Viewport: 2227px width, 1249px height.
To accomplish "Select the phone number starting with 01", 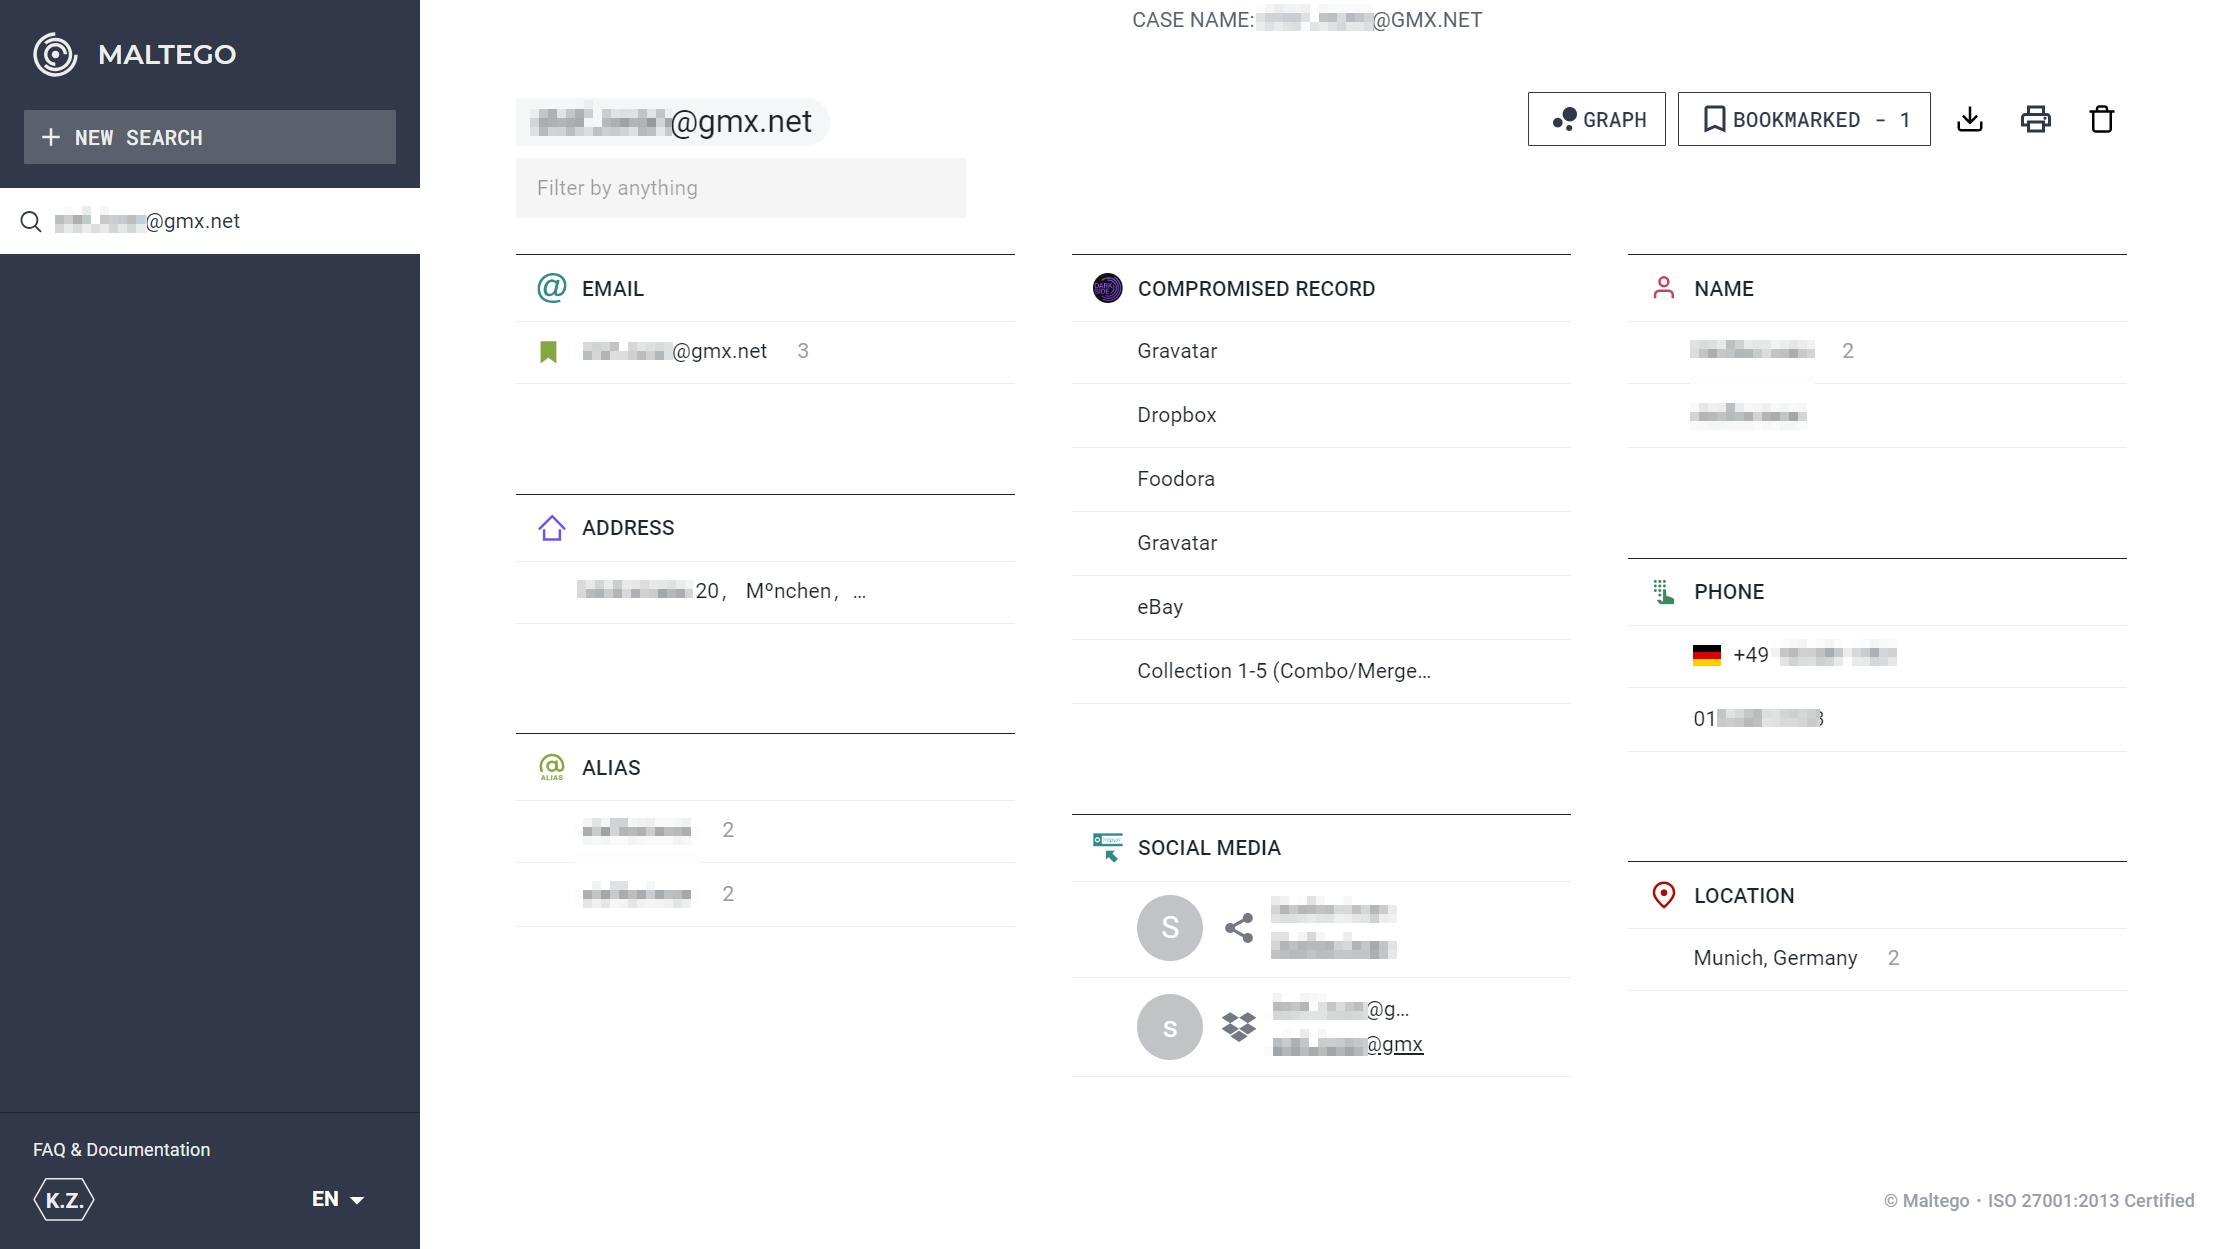I will click(x=1877, y=720).
